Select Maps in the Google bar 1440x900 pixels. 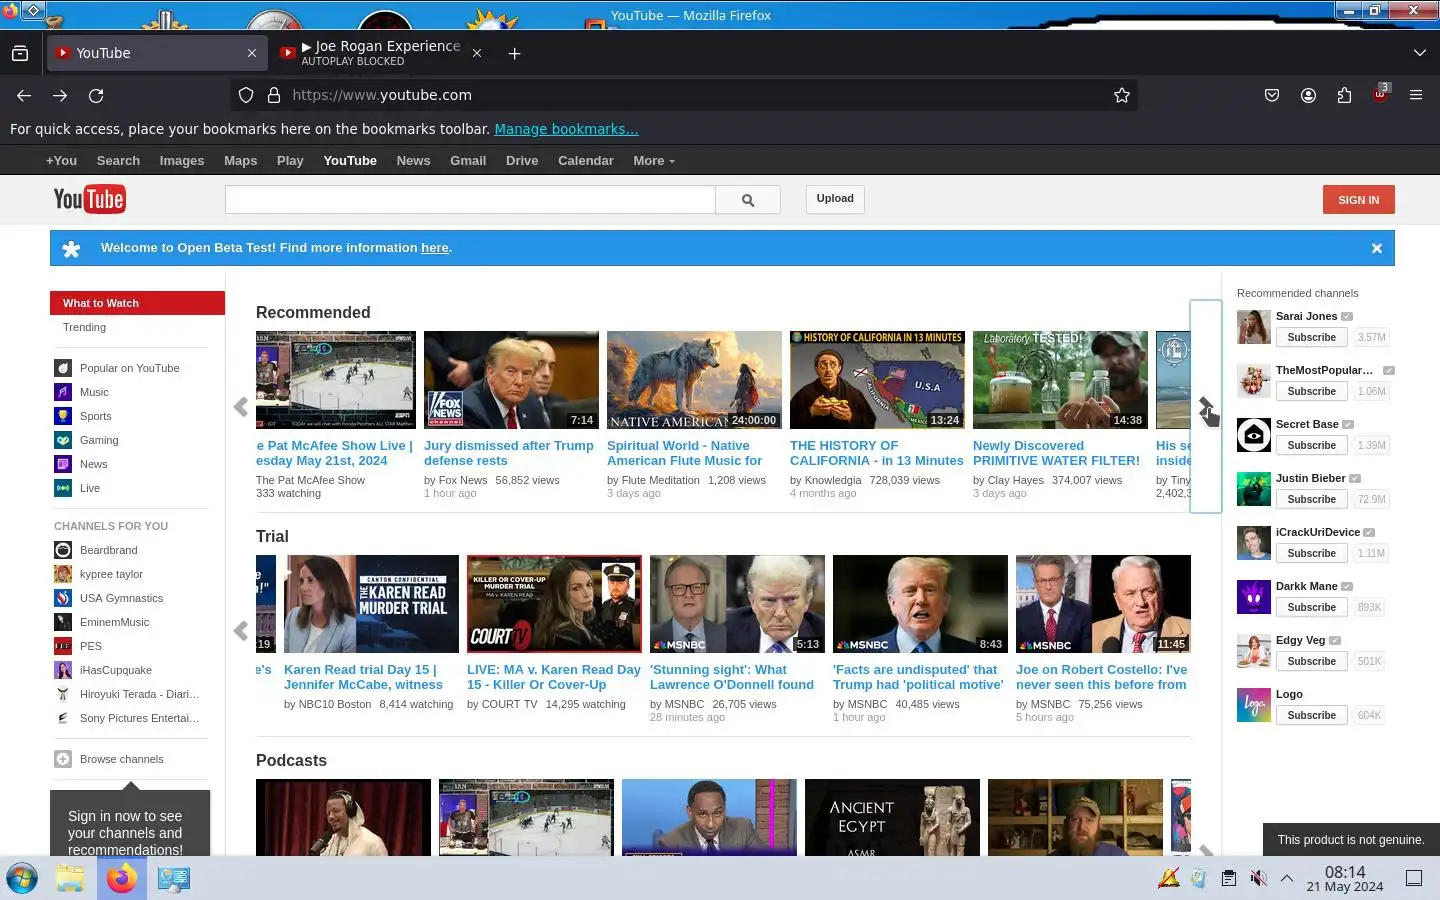[240, 160]
